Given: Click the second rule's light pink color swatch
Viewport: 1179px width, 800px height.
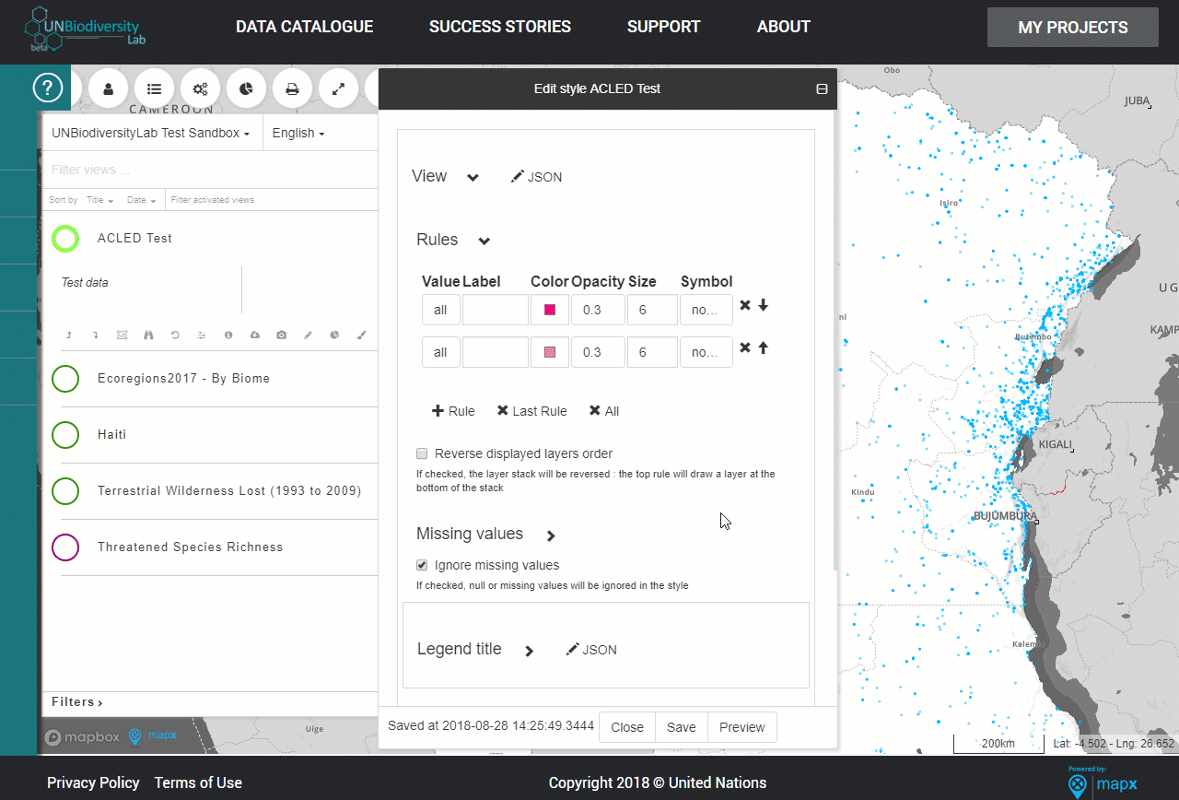Looking at the screenshot, I should click(550, 352).
